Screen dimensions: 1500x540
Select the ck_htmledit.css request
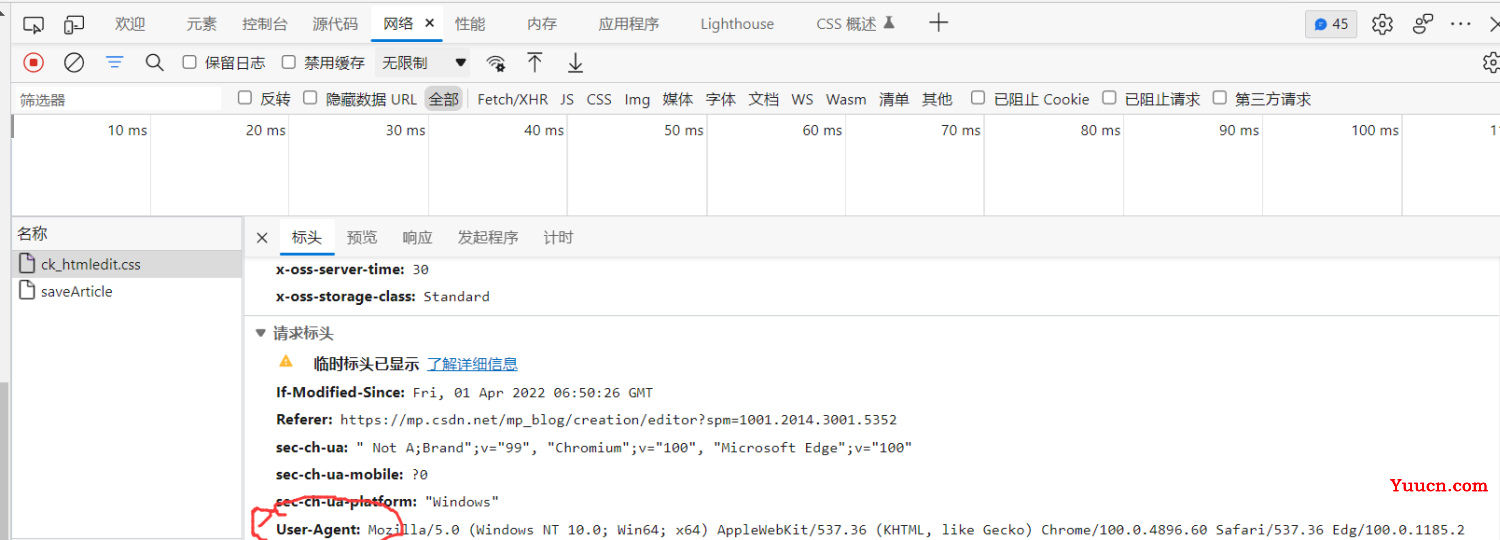(x=127, y=265)
